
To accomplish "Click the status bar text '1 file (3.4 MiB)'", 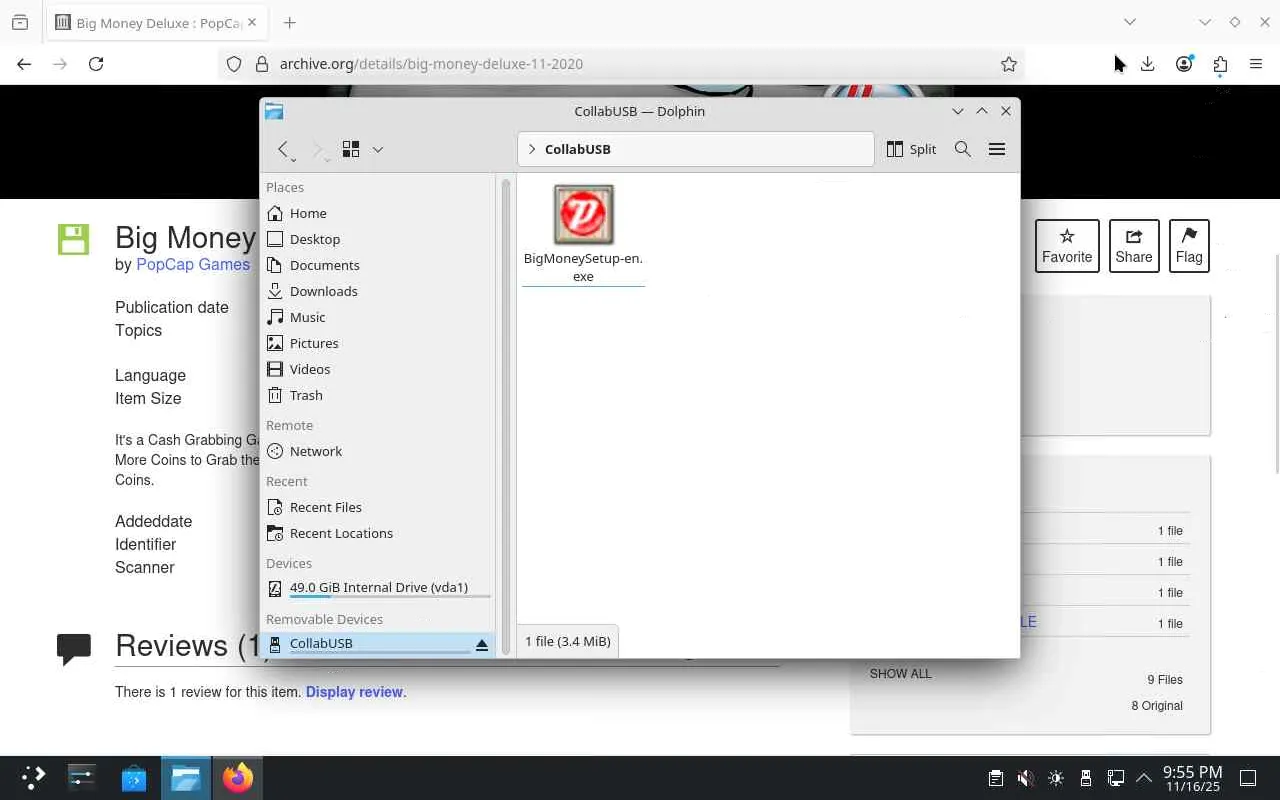I will pyautogui.click(x=568, y=641).
